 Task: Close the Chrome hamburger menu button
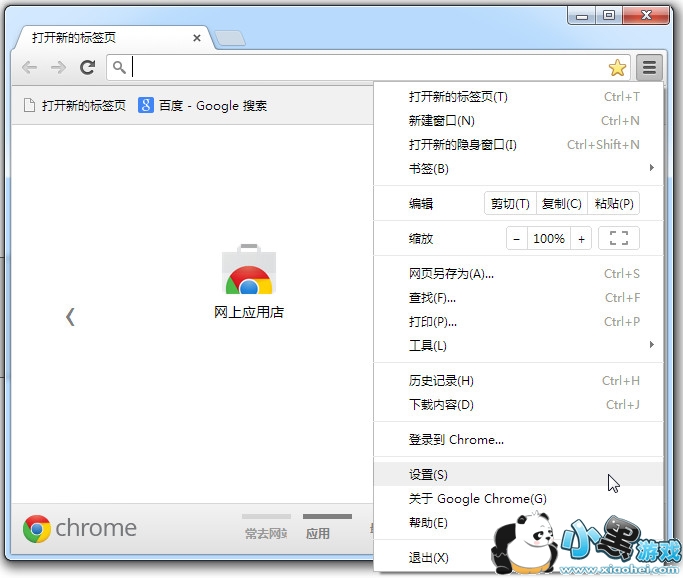point(649,67)
